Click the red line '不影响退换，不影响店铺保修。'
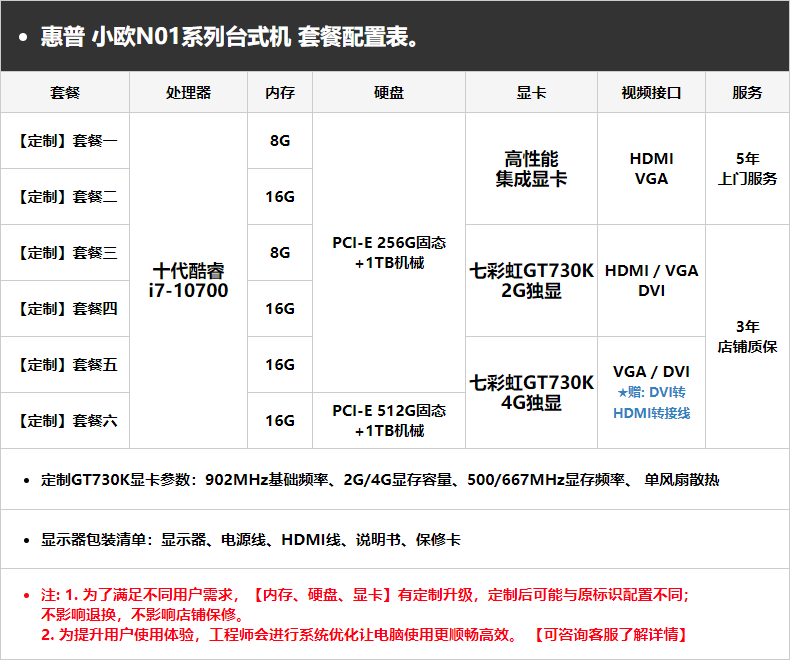The image size is (790, 660). [x=143, y=615]
